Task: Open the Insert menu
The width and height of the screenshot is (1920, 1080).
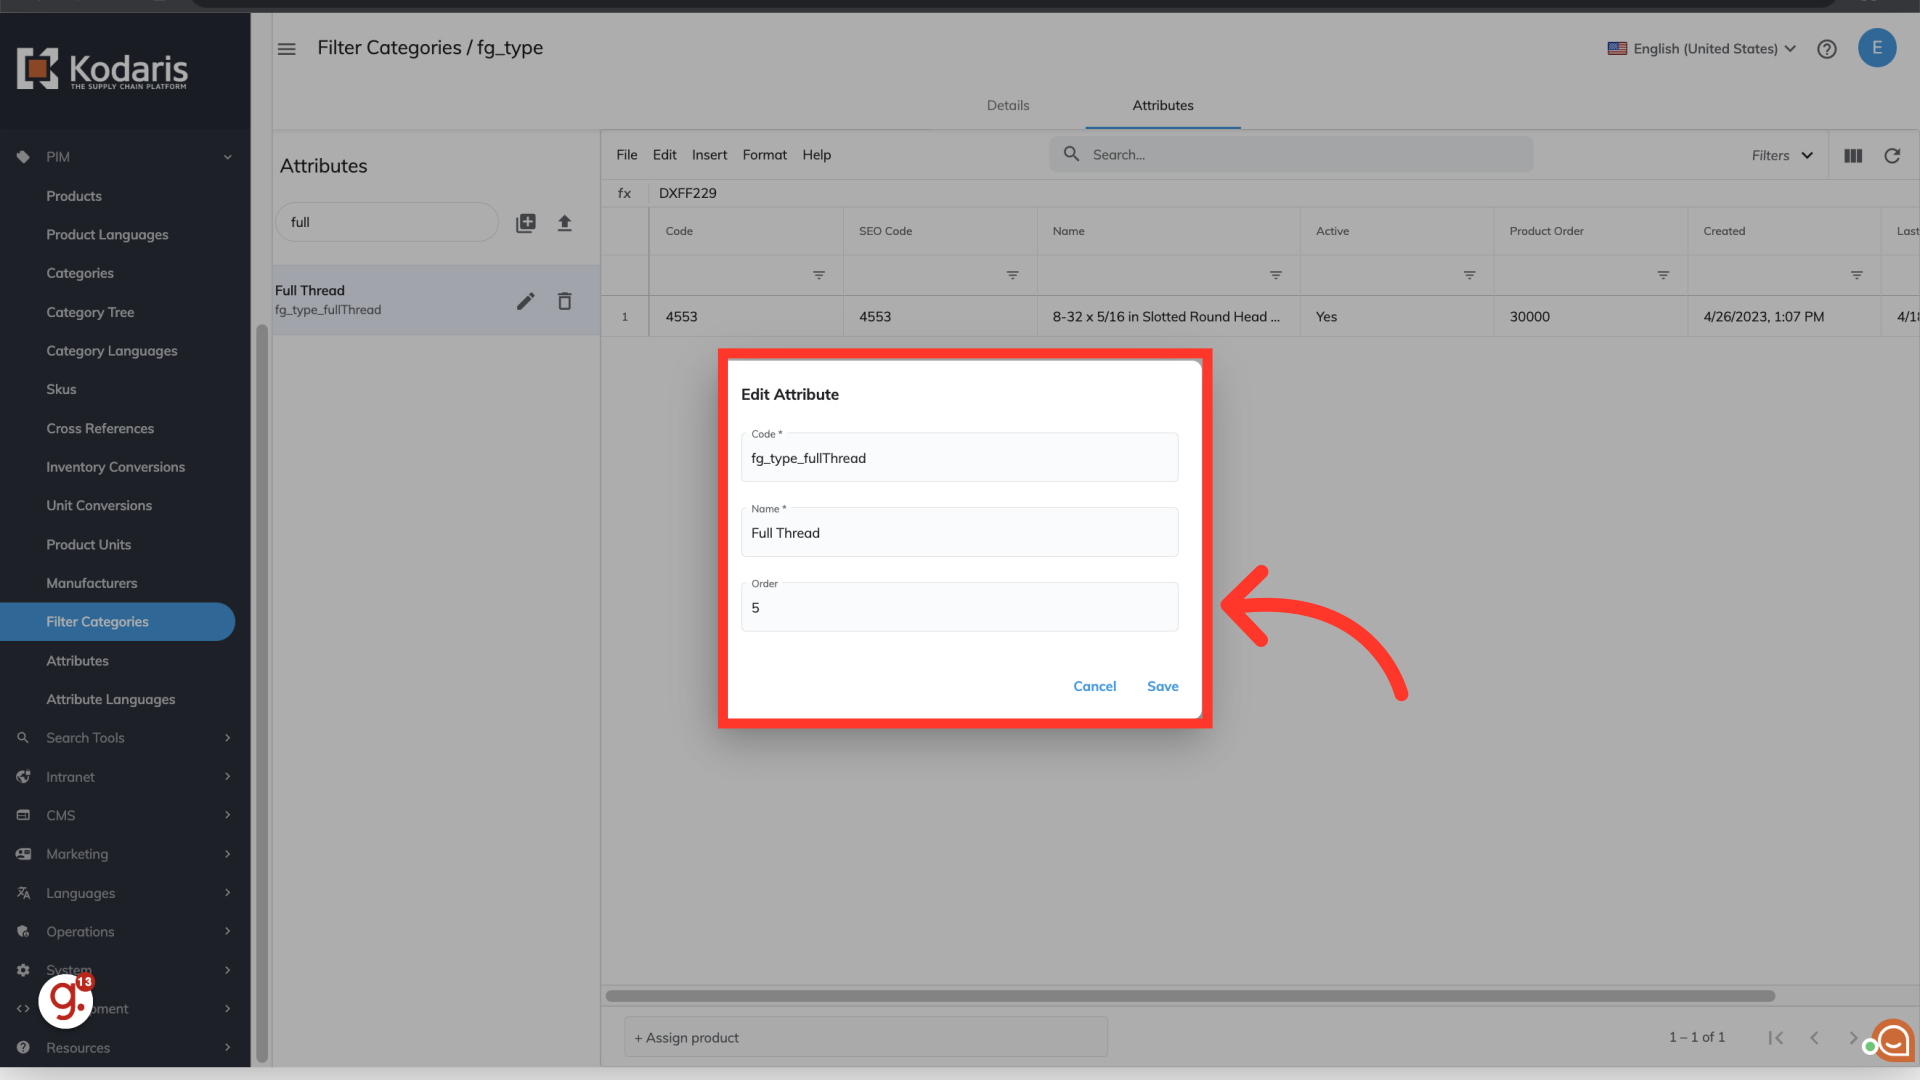Action: [709, 155]
